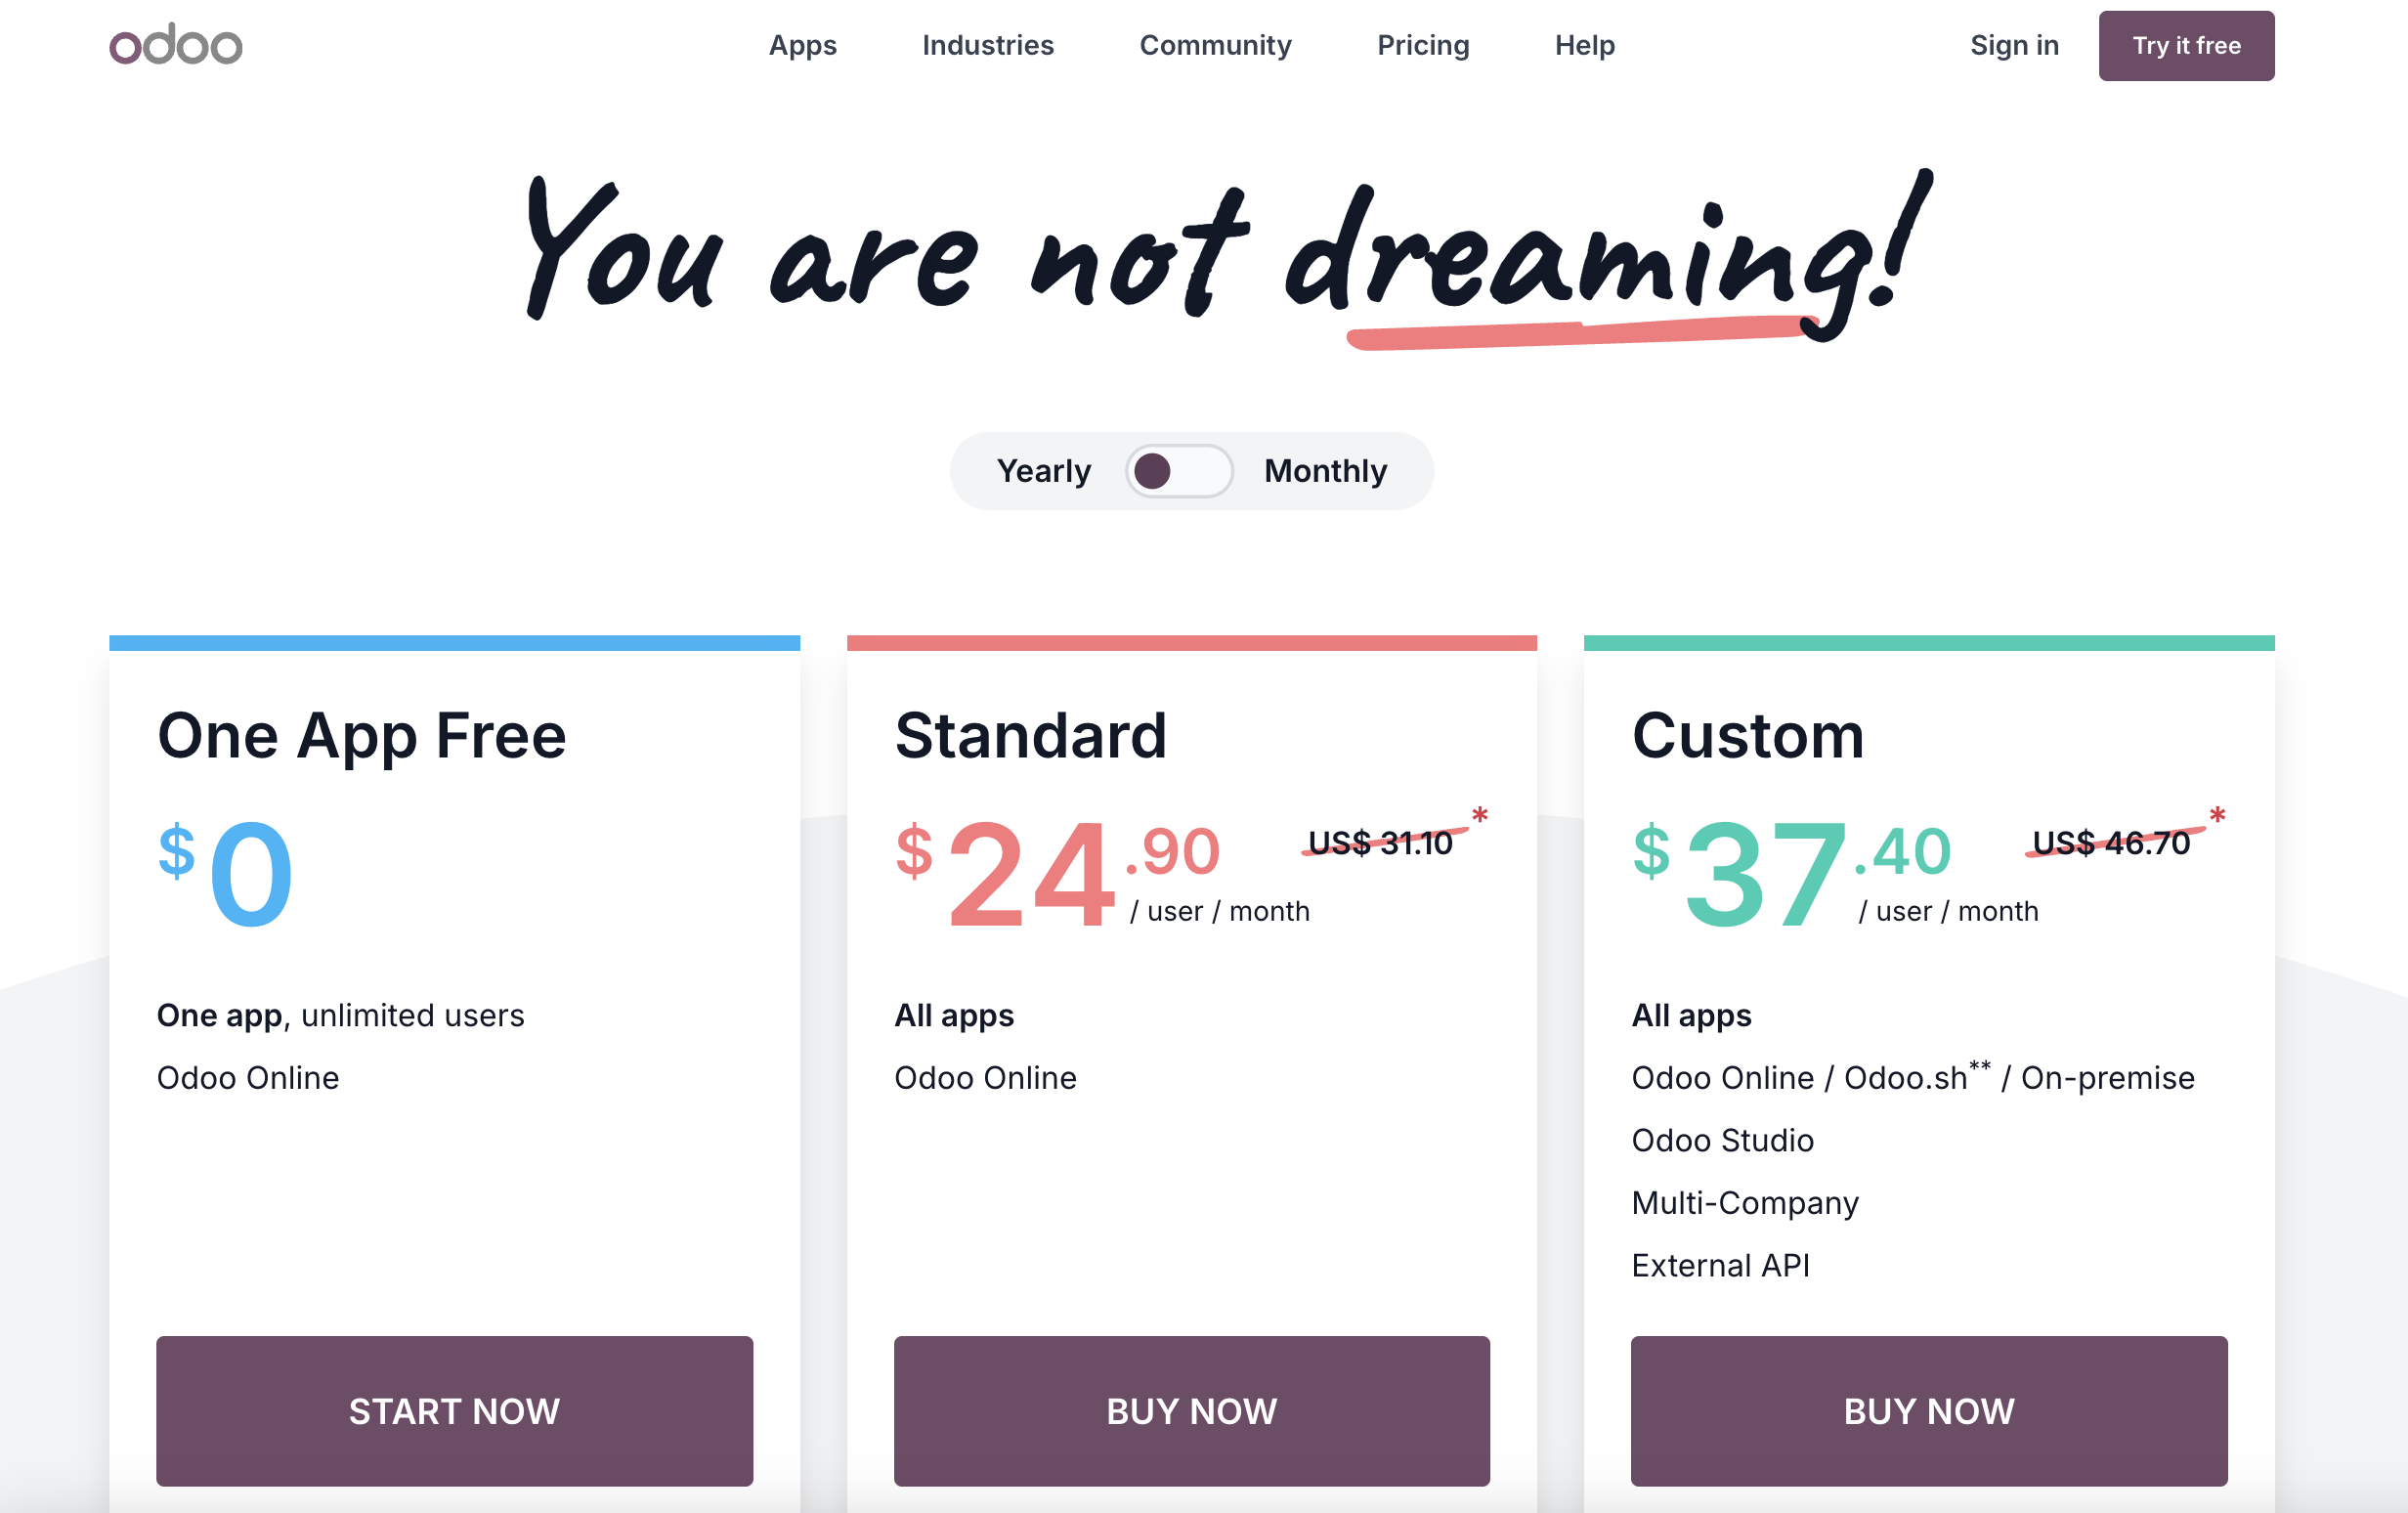Viewport: 2408px width, 1513px height.
Task: Click Sign in
Action: pos(2013,45)
